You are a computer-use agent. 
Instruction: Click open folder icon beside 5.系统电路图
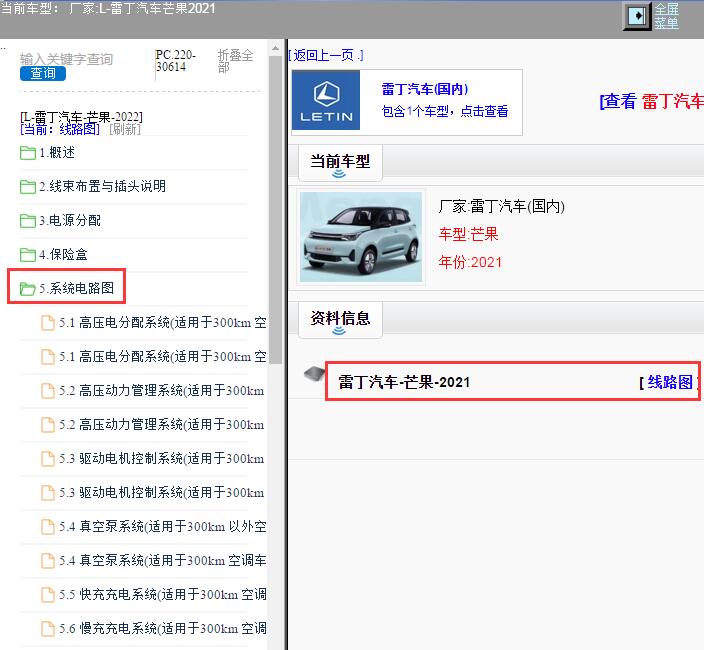click(x=28, y=288)
